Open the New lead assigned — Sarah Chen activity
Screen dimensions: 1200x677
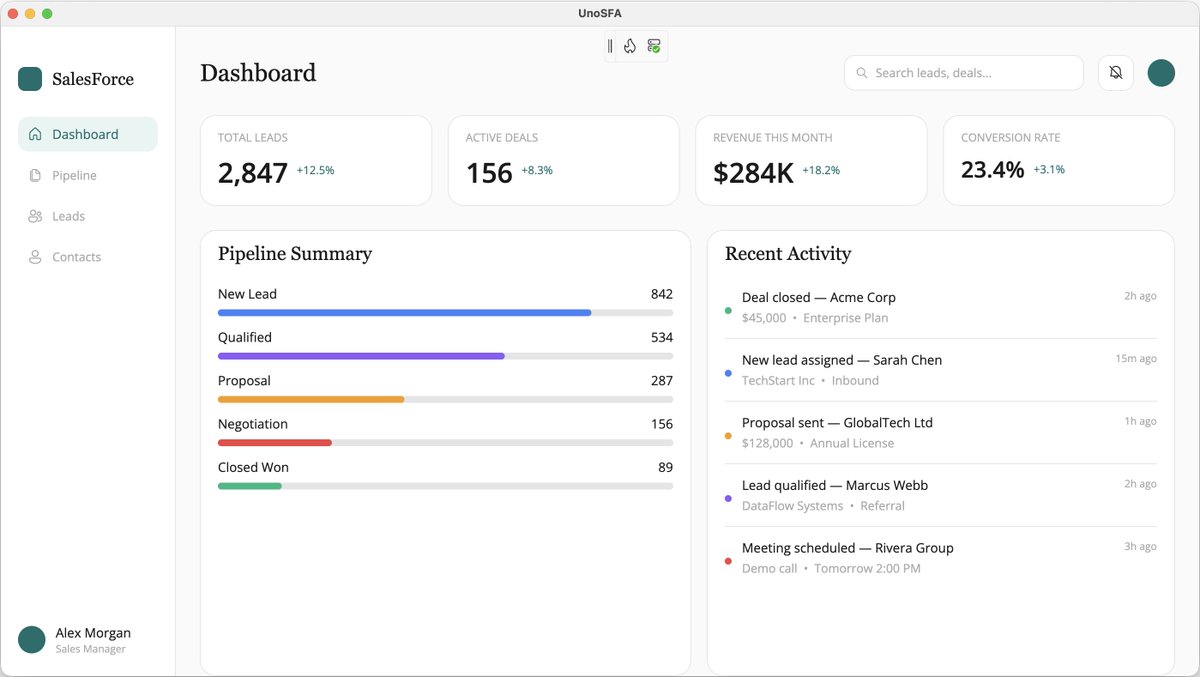click(x=941, y=370)
